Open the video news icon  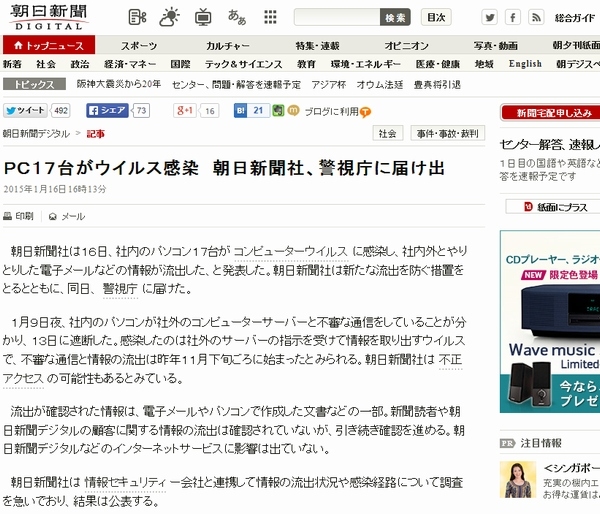pyautogui.click(x=137, y=17)
